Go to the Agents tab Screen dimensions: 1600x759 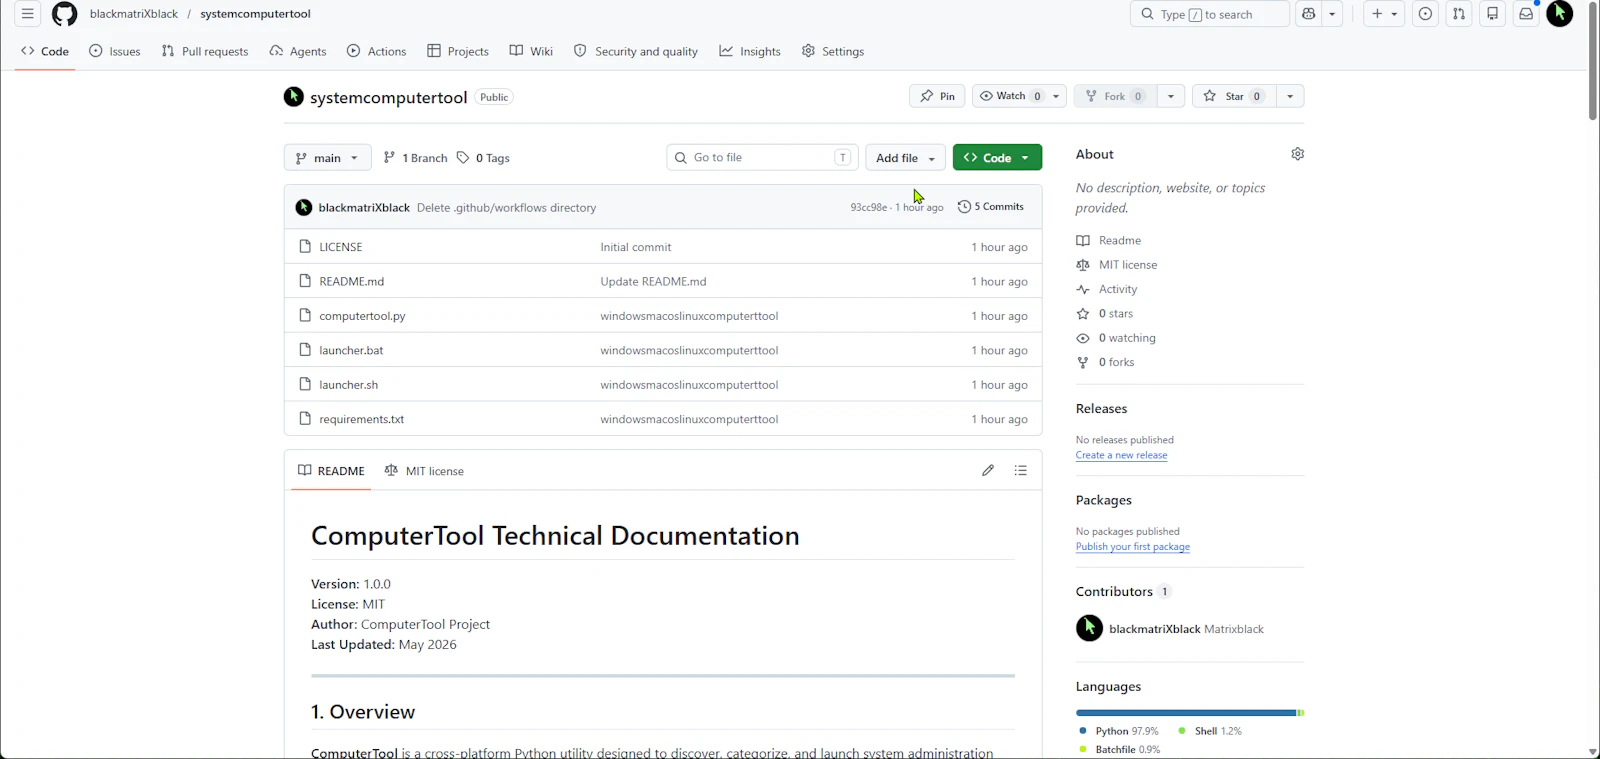(x=298, y=51)
